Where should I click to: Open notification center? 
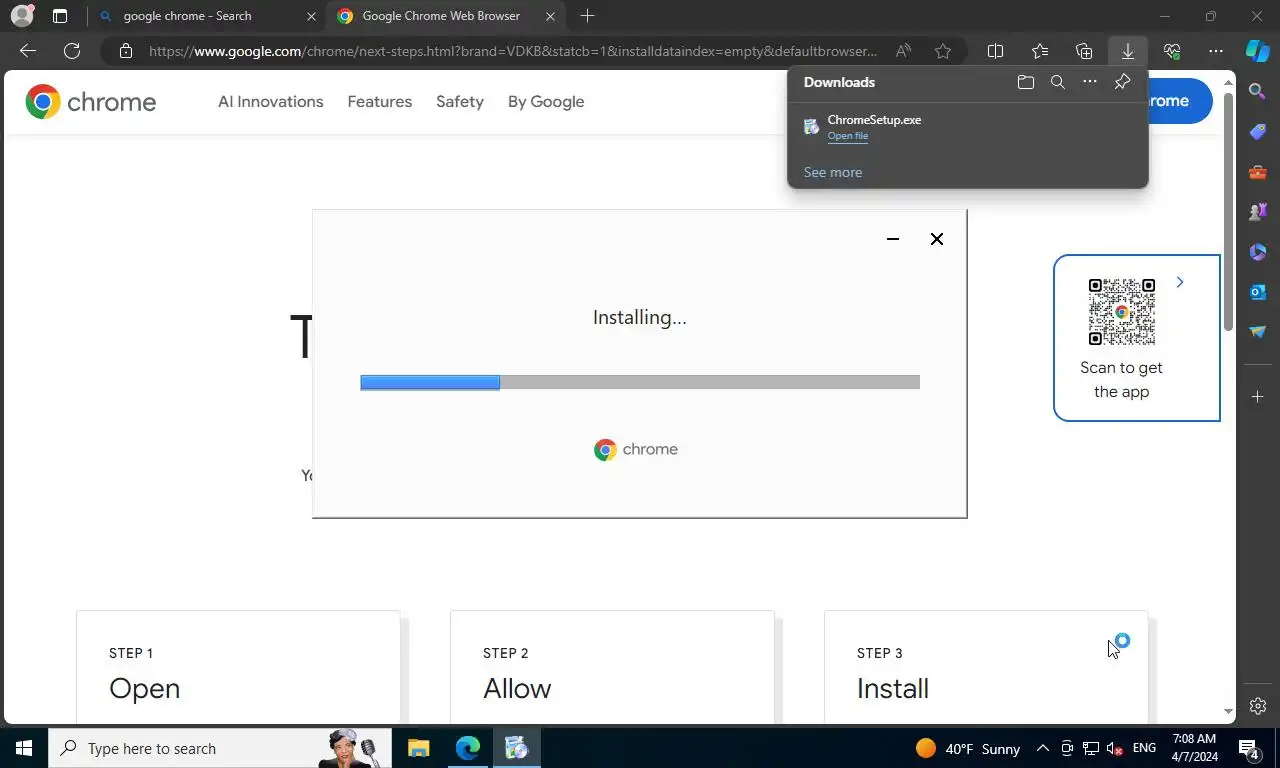point(1250,748)
